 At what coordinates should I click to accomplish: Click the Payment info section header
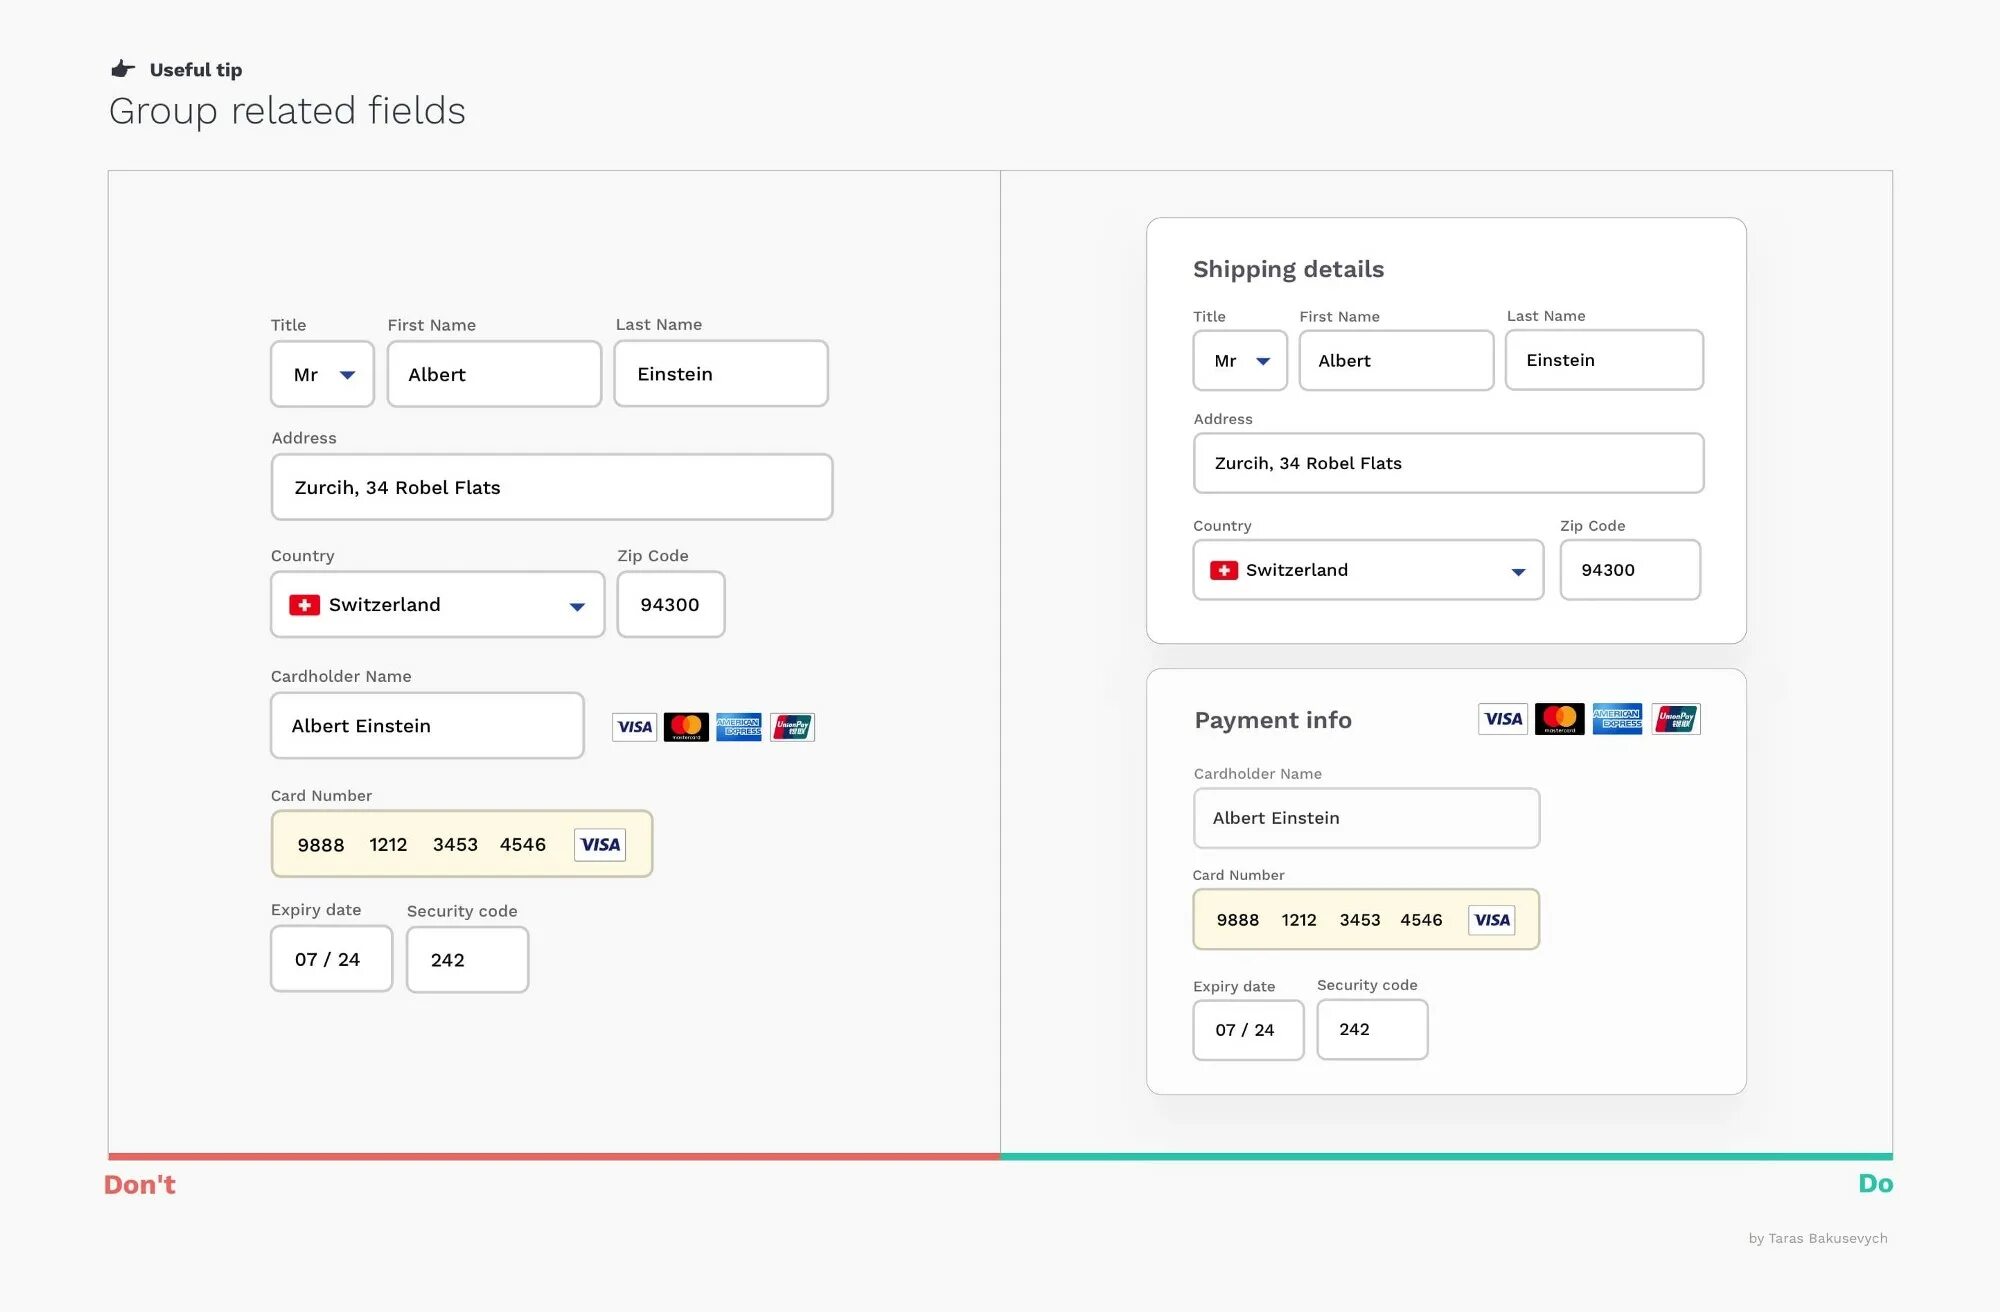point(1272,719)
